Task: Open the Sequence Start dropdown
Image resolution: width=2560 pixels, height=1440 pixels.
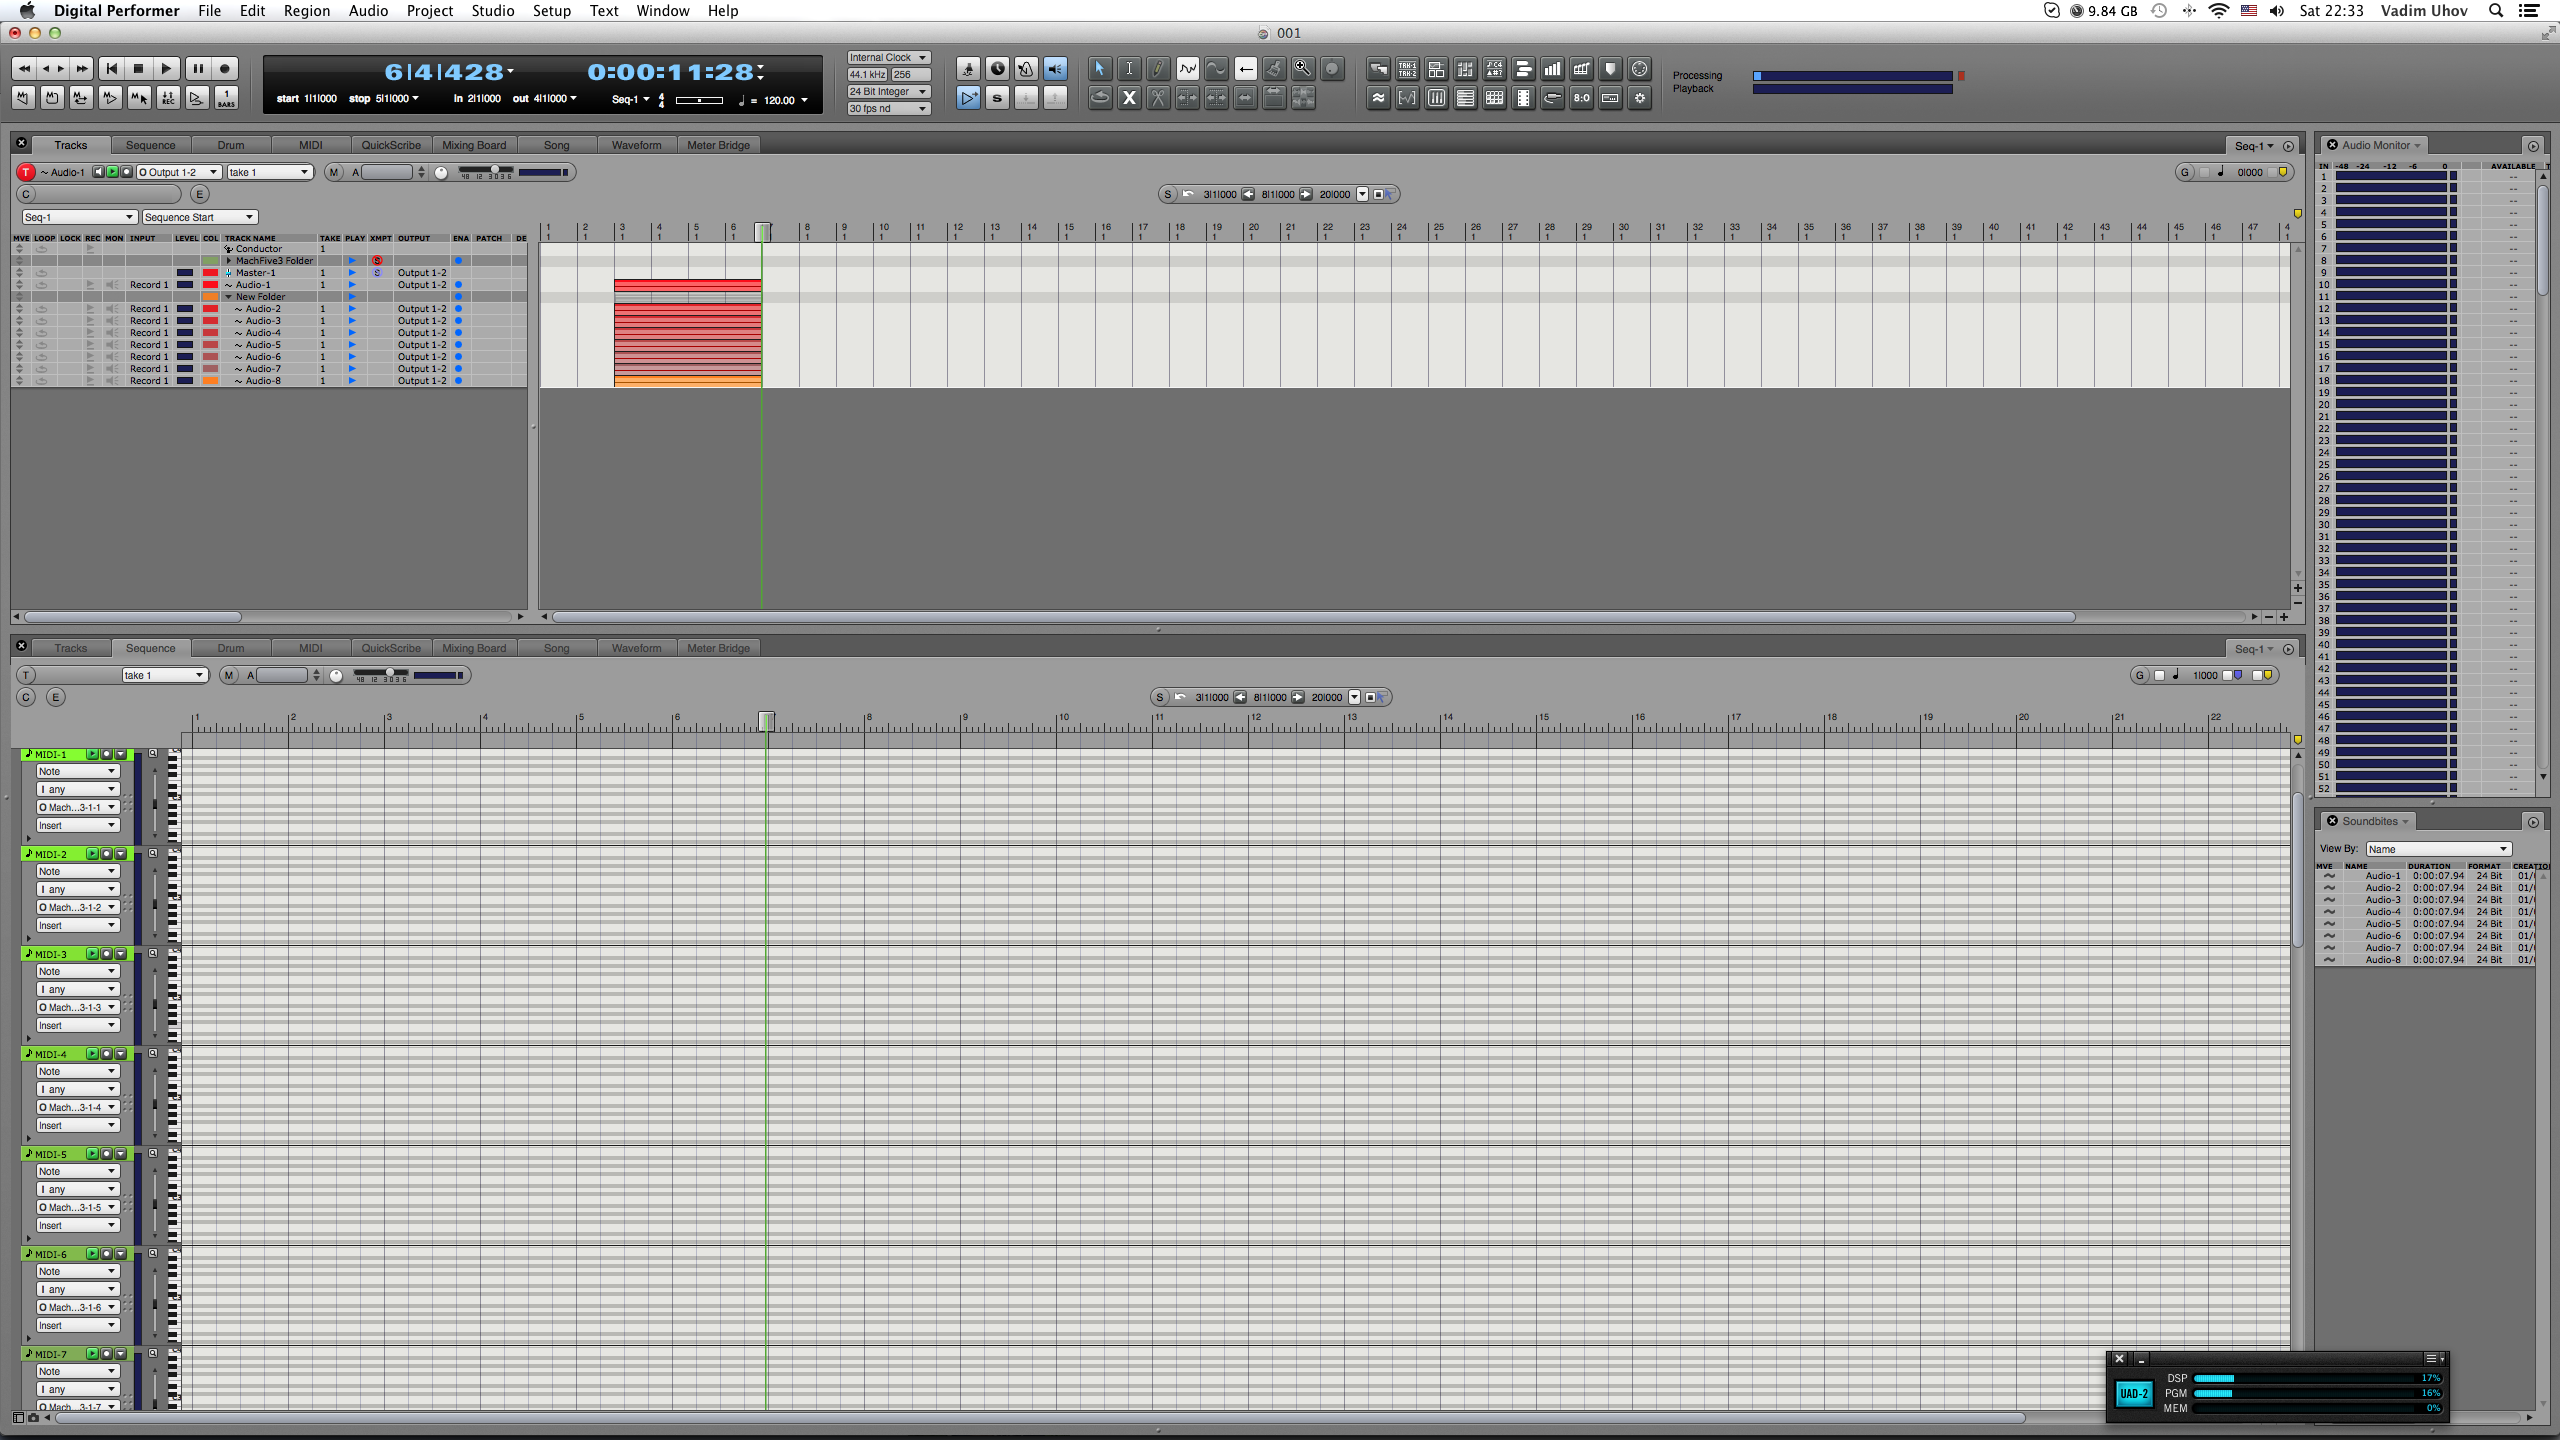Action: coord(200,217)
